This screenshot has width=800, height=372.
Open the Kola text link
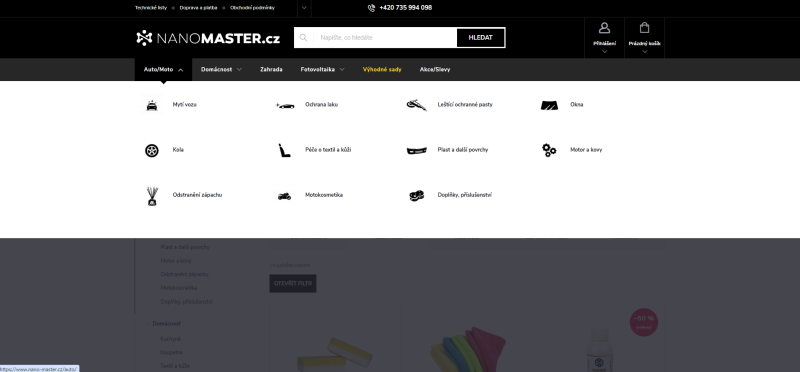click(x=178, y=150)
